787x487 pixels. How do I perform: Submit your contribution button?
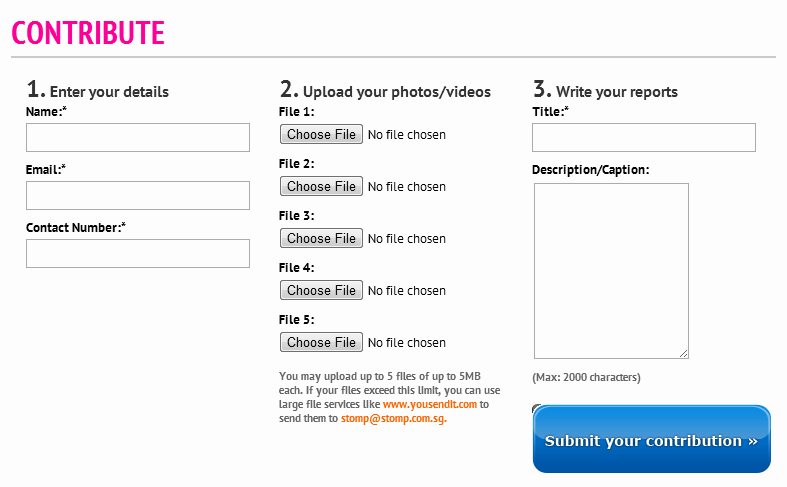click(x=651, y=440)
